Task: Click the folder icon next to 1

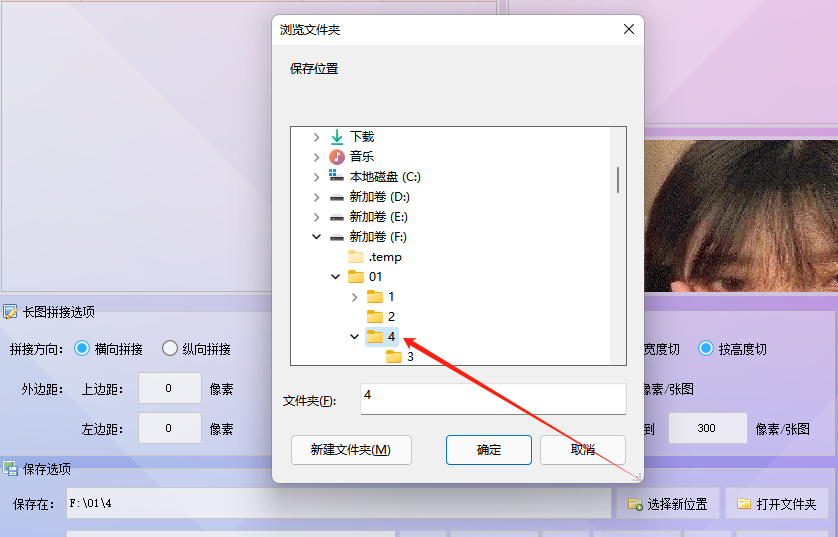Action: coord(375,297)
